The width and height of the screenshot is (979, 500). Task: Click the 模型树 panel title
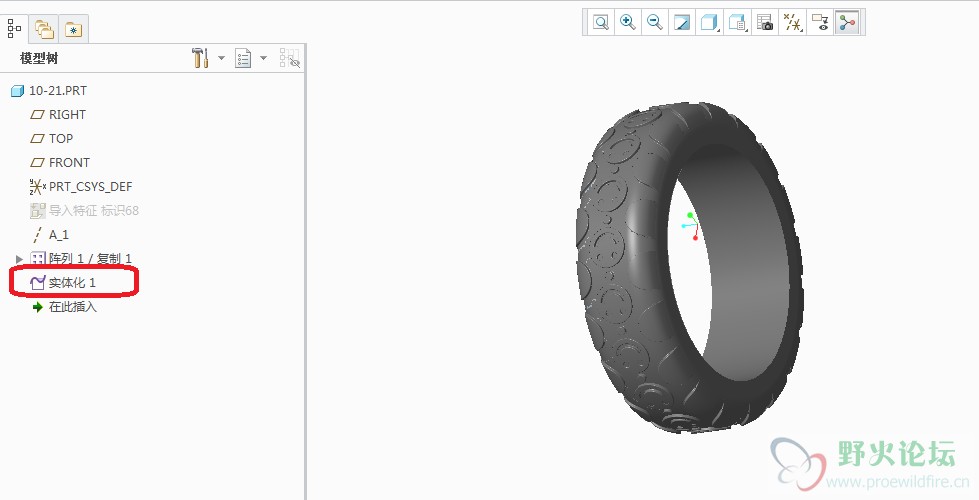click(x=39, y=59)
